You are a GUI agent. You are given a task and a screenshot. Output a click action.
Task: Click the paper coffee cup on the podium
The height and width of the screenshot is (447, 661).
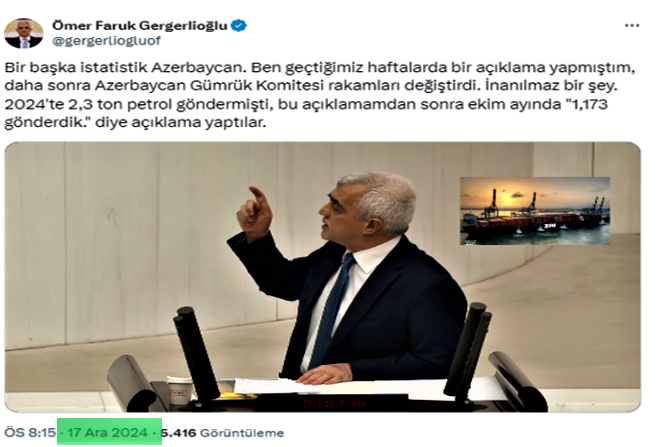pos(180,390)
